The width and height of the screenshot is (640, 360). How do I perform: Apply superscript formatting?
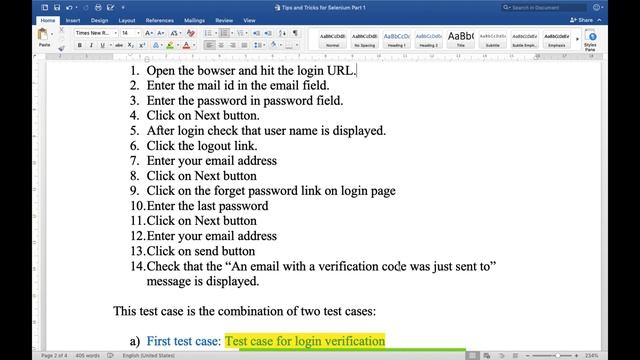pos(142,45)
